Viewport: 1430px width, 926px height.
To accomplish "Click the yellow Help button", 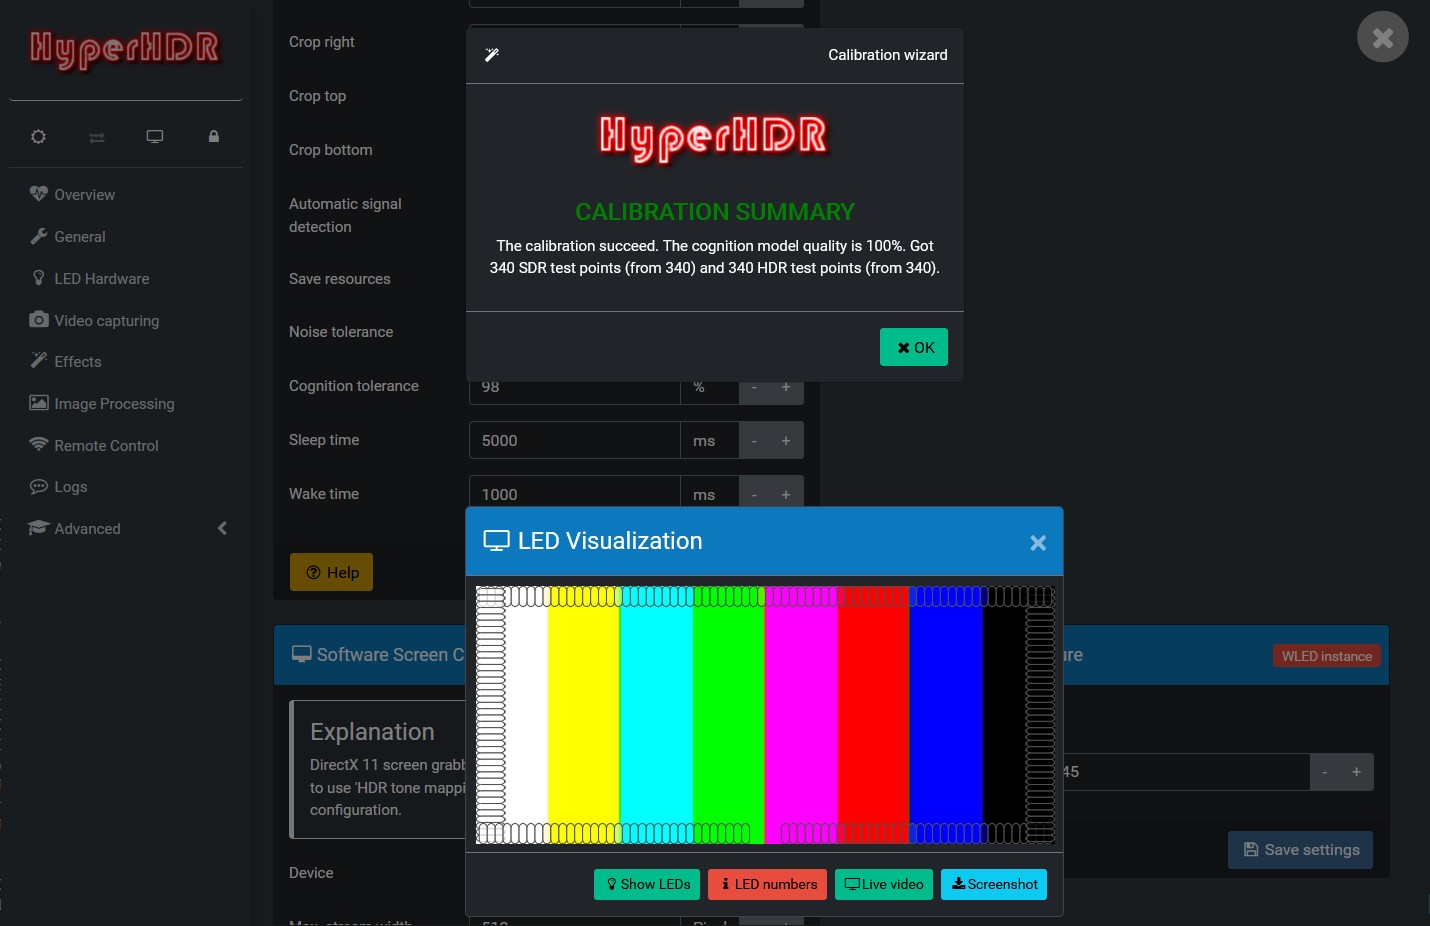I will (x=331, y=572).
